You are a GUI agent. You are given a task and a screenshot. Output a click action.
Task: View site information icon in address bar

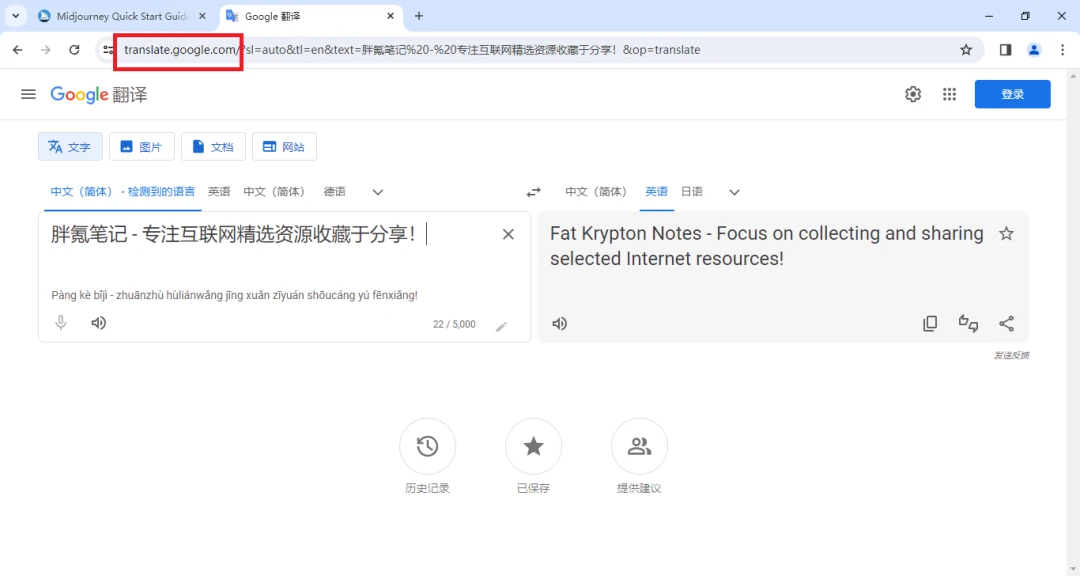tap(108, 50)
